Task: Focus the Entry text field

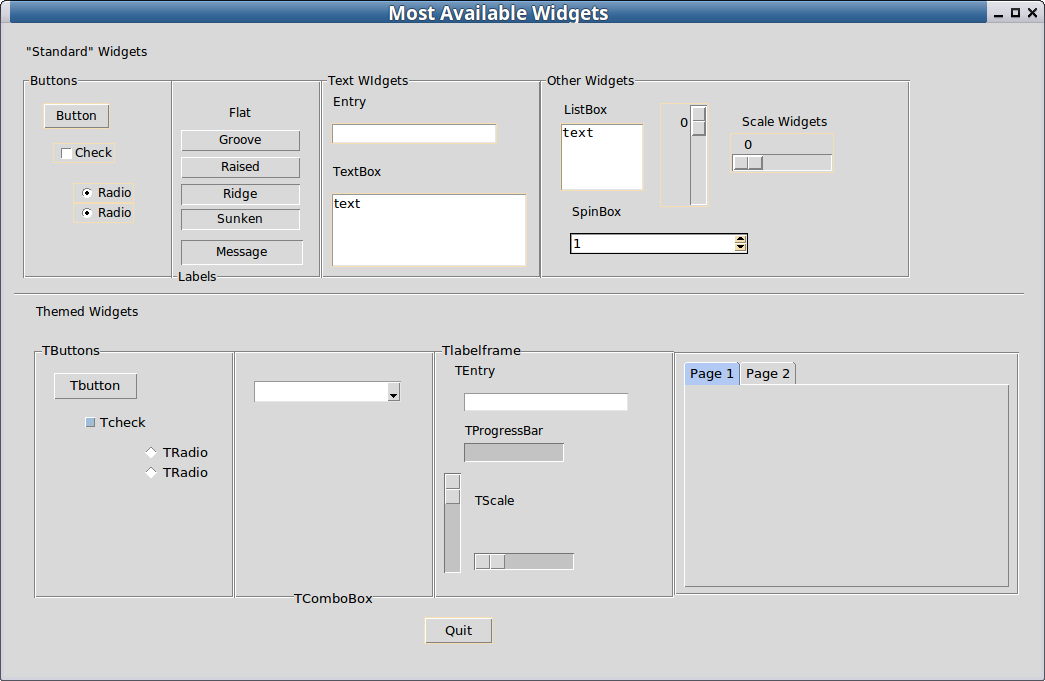Action: [413, 134]
